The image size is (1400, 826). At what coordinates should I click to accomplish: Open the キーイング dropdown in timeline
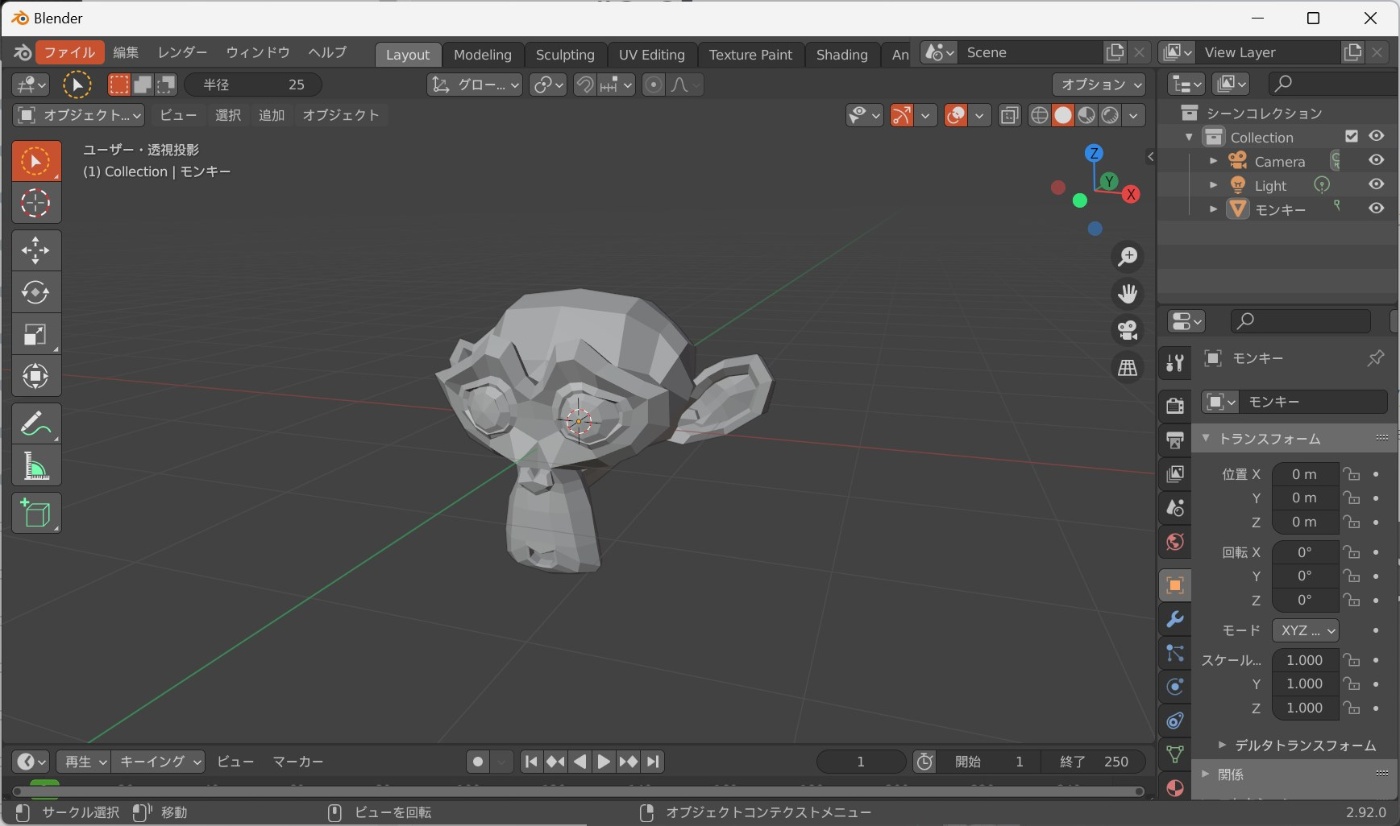pos(159,762)
